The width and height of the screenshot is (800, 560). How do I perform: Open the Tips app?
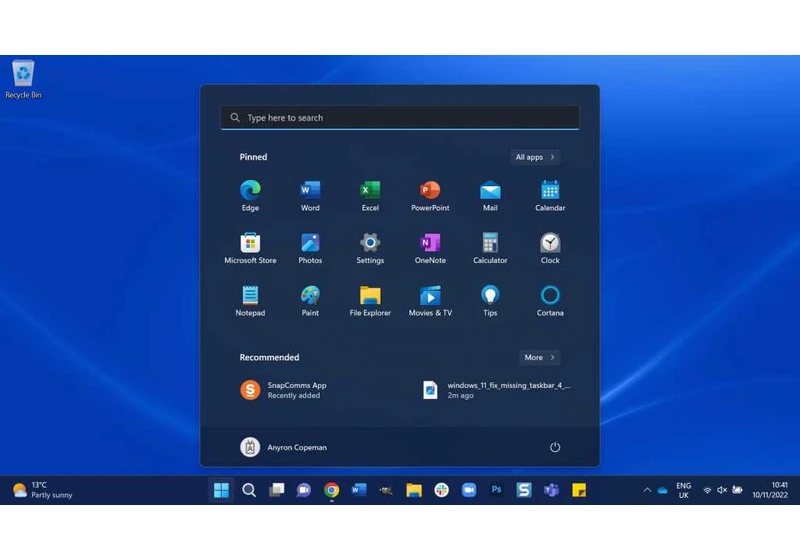tap(490, 301)
